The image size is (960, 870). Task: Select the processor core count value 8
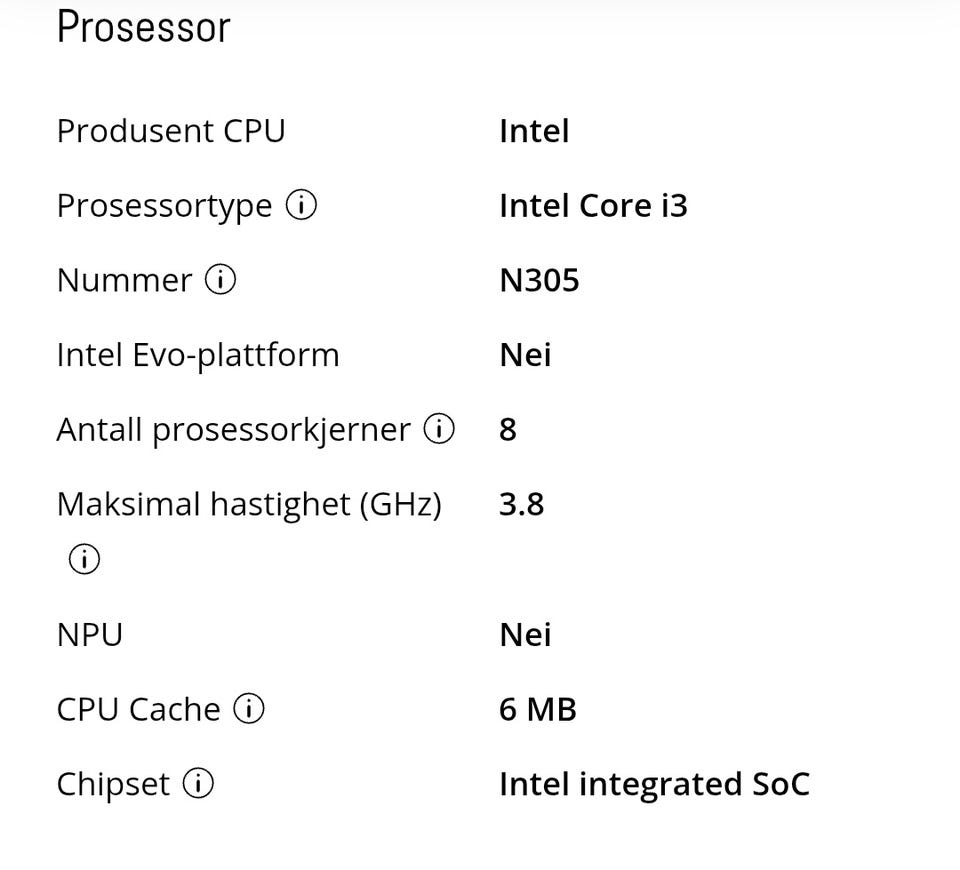(508, 430)
